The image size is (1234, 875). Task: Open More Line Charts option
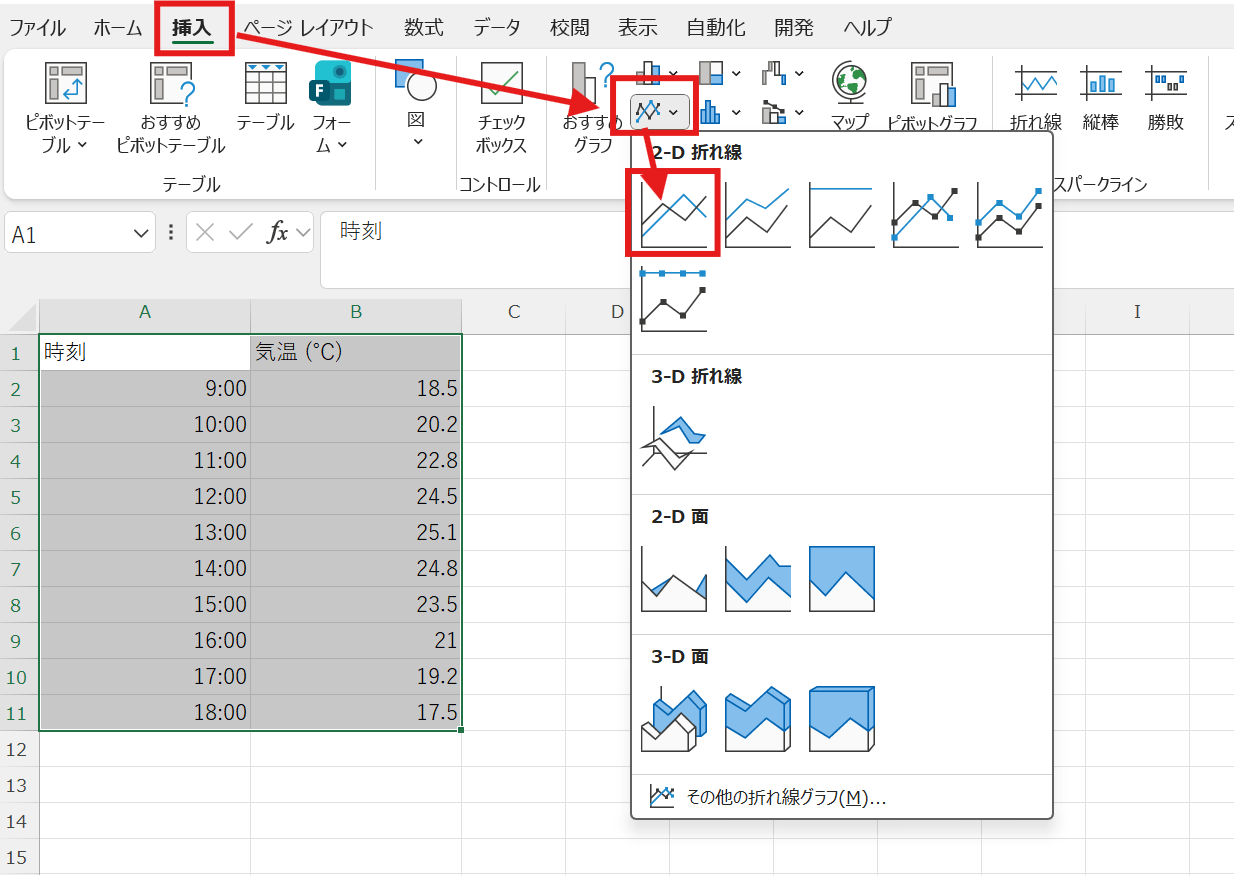point(785,797)
